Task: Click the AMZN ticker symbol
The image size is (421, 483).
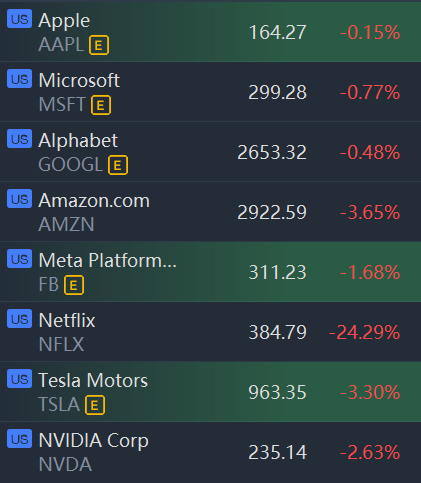Action: click(x=66, y=224)
